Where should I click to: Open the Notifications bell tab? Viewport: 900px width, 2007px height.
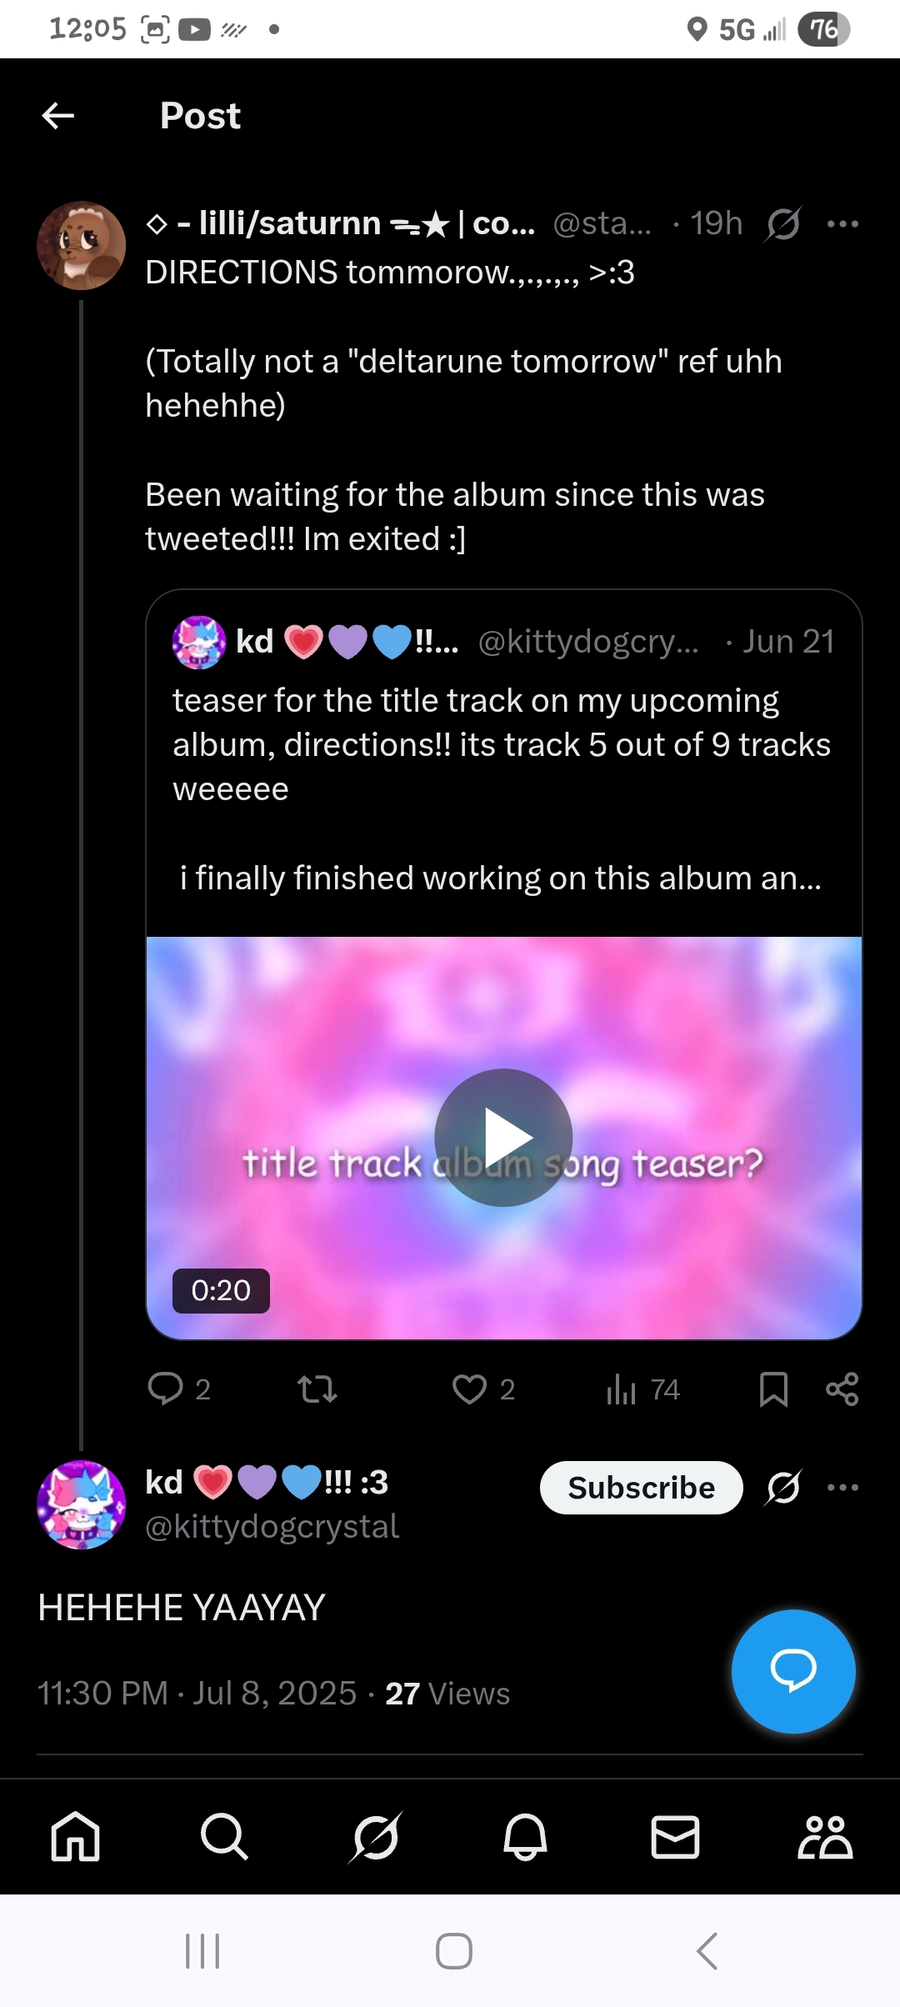(525, 1836)
